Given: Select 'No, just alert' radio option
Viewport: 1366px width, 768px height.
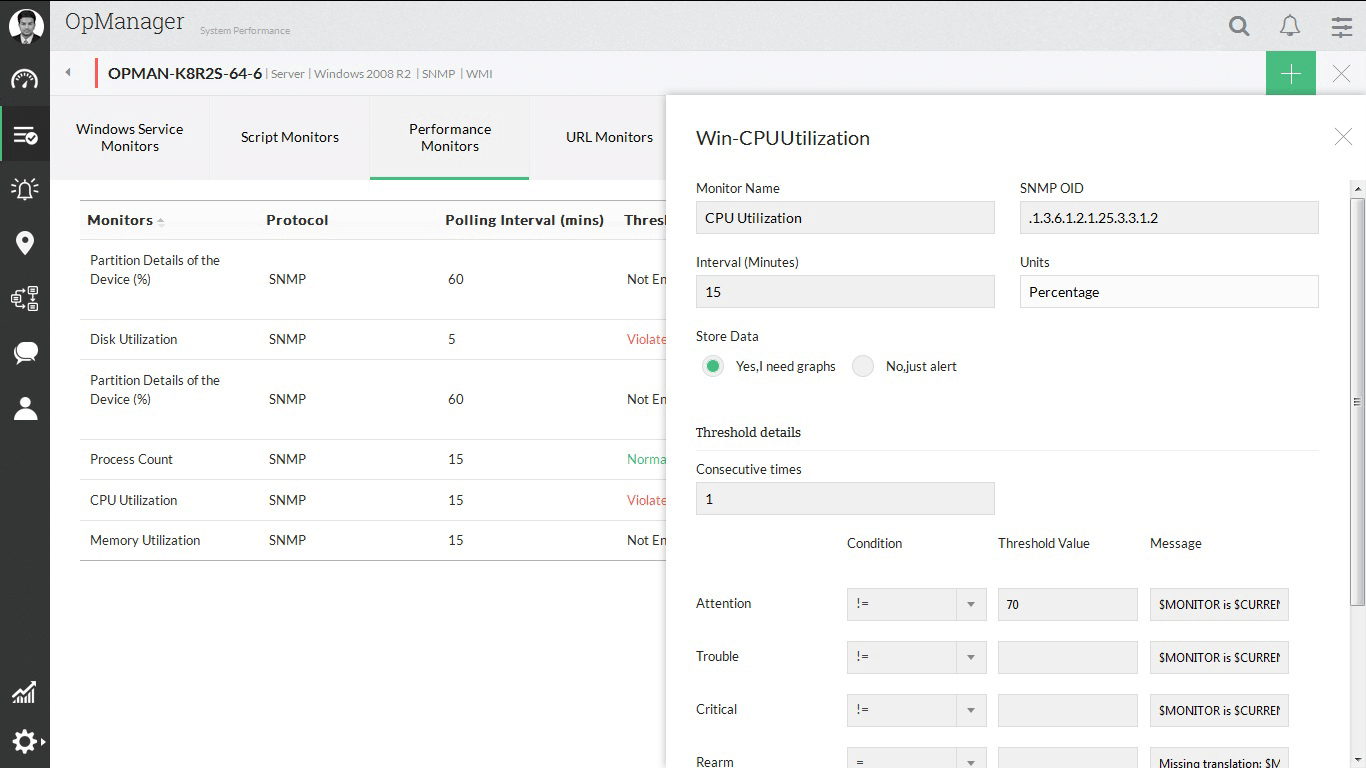Looking at the screenshot, I should [863, 366].
